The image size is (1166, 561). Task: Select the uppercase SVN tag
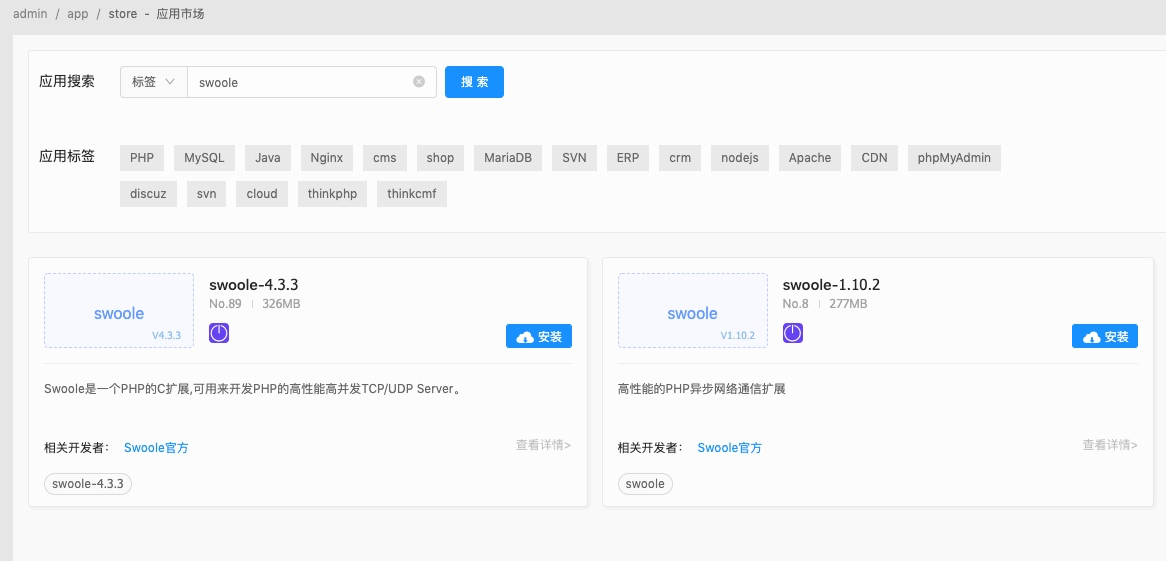[574, 158]
